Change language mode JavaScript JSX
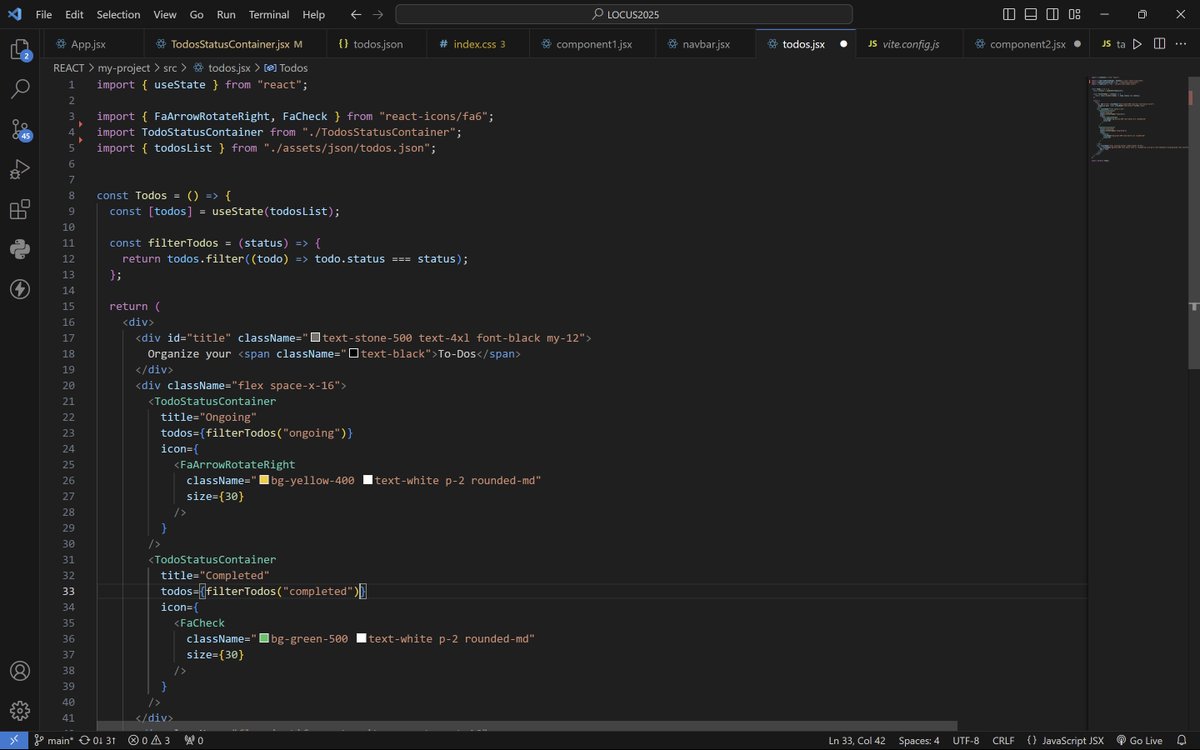This screenshot has height=750, width=1200. point(1073,741)
